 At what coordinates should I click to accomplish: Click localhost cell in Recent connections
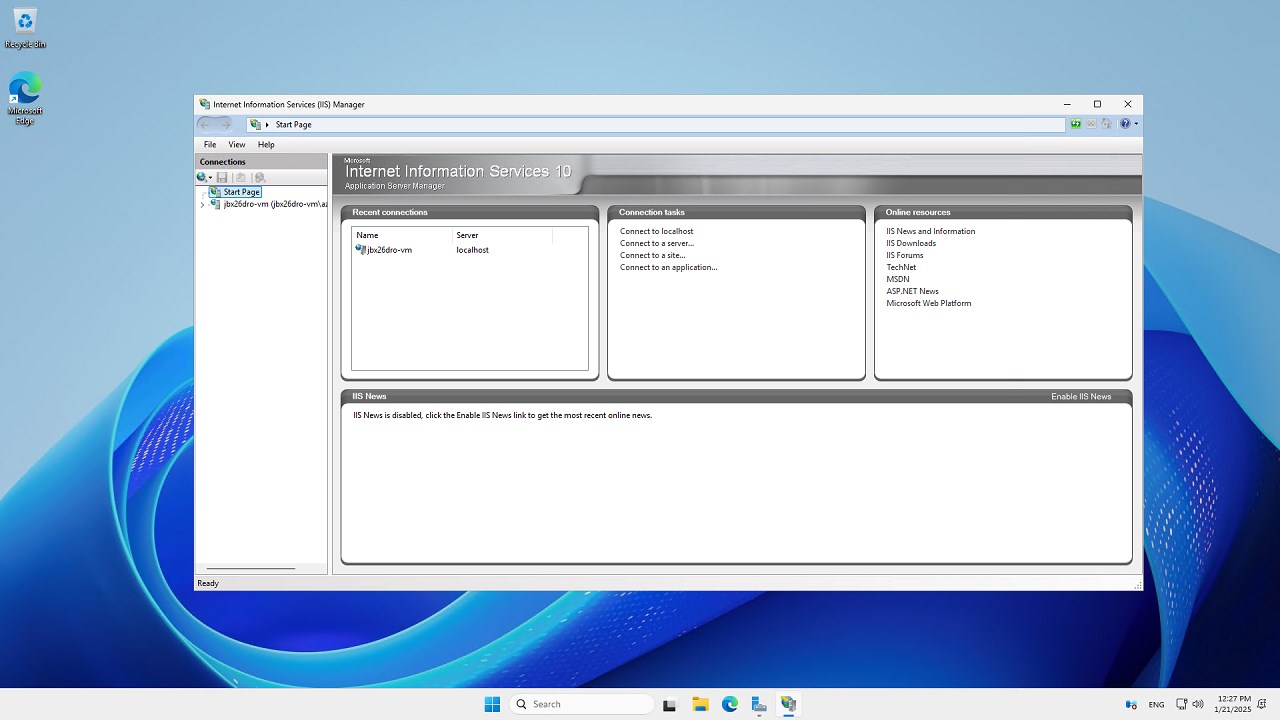pos(472,250)
